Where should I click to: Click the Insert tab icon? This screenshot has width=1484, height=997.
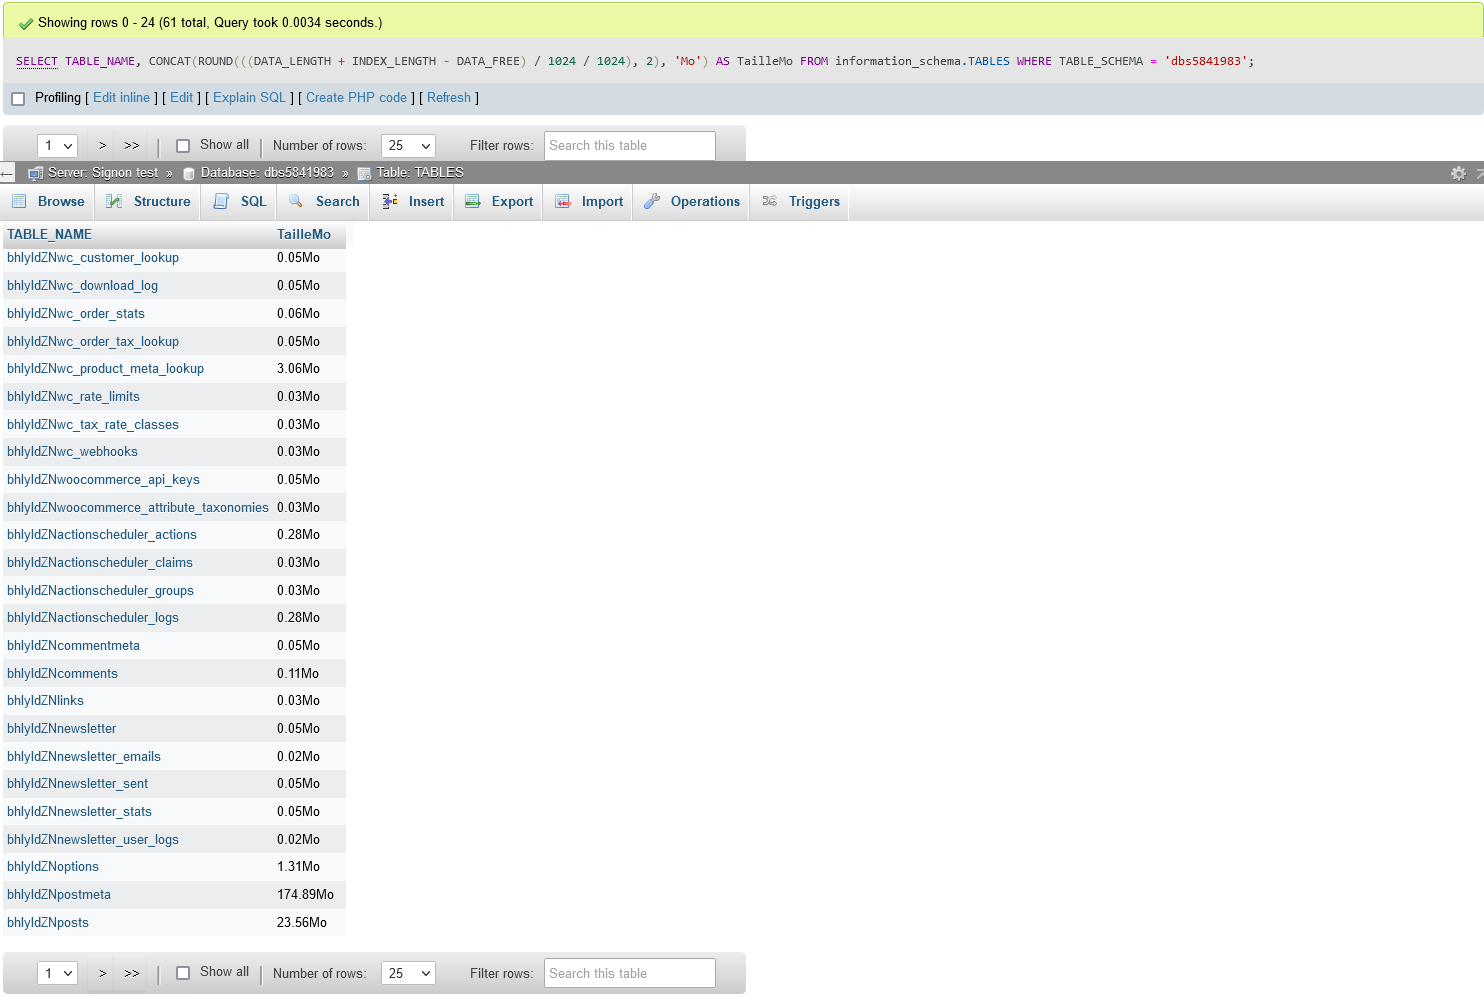(x=390, y=201)
